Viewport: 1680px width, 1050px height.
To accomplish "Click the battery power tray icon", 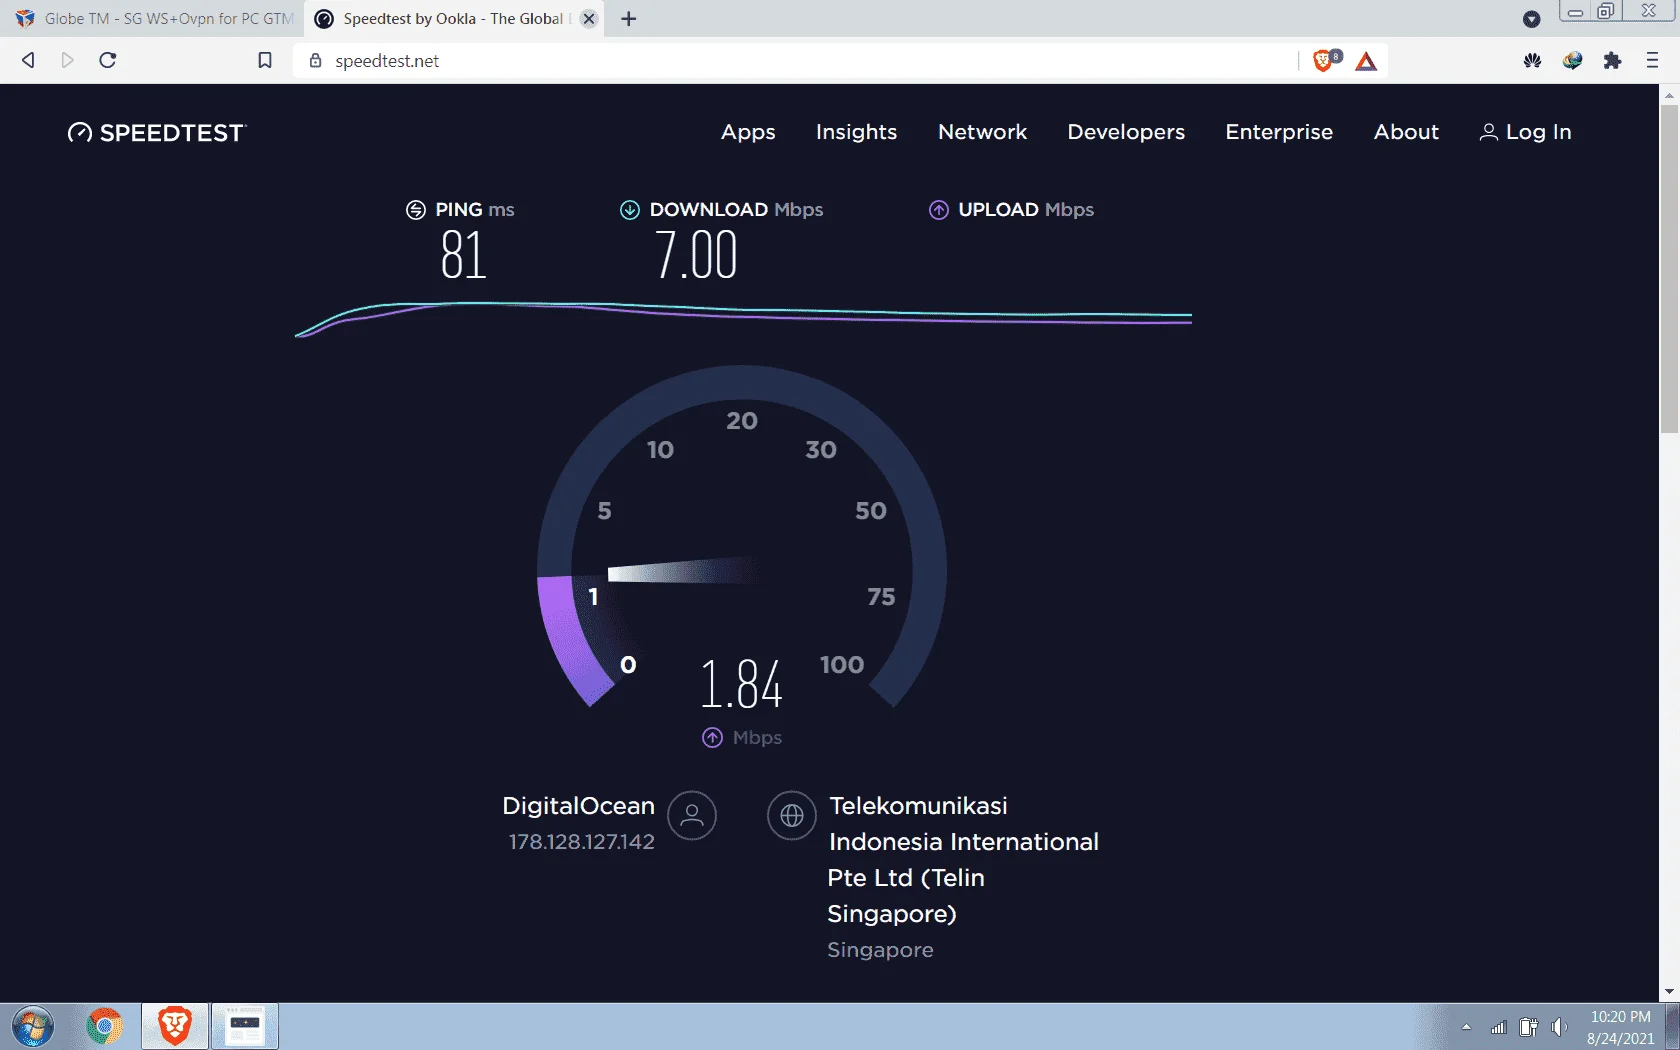I will [x=1528, y=1027].
